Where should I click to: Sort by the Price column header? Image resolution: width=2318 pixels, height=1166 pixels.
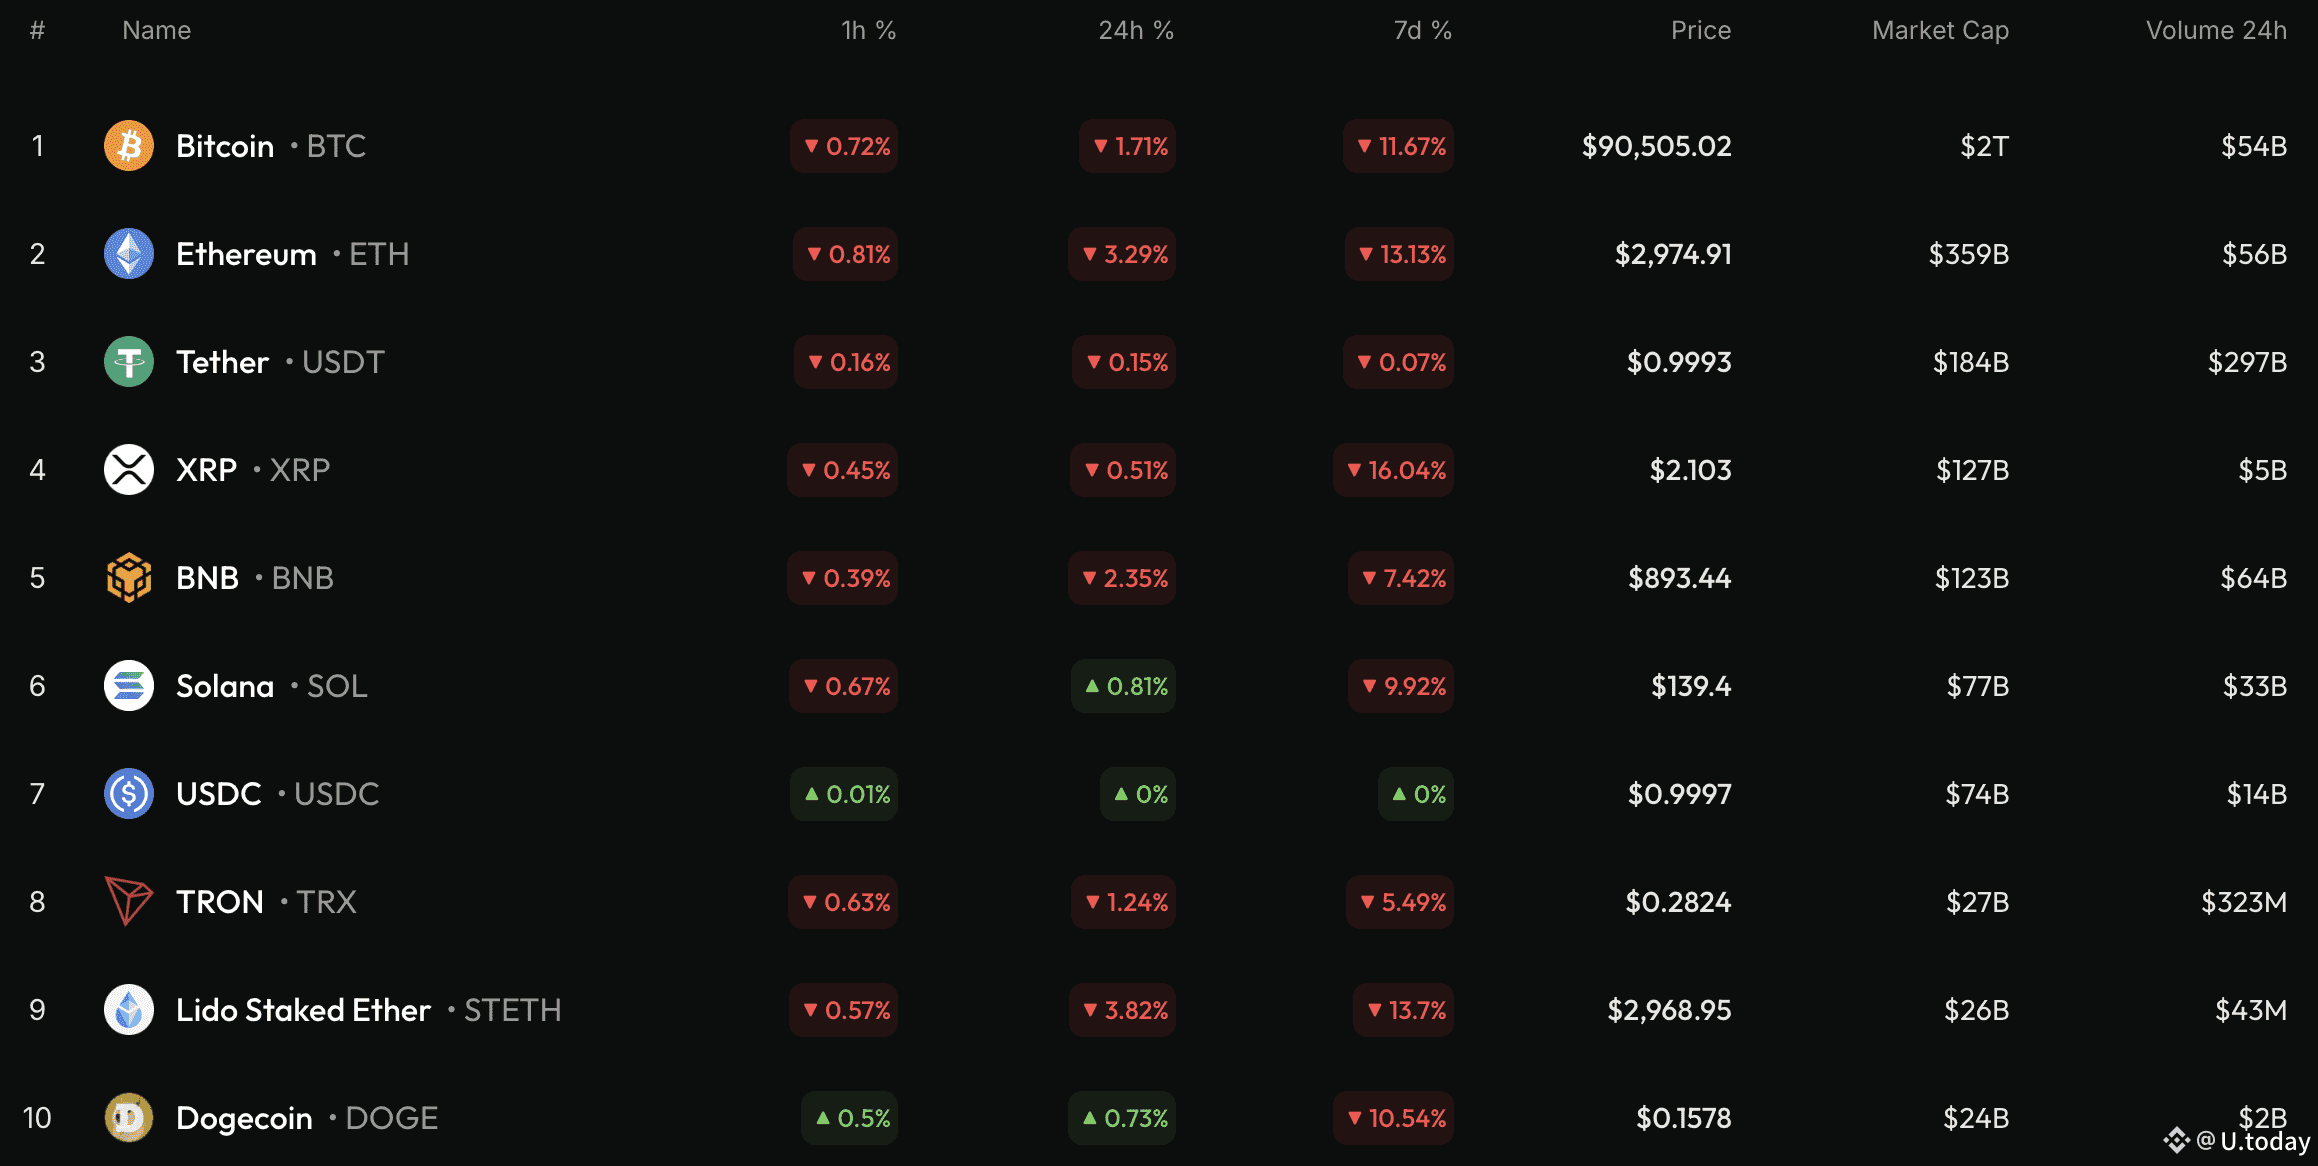click(x=1700, y=31)
